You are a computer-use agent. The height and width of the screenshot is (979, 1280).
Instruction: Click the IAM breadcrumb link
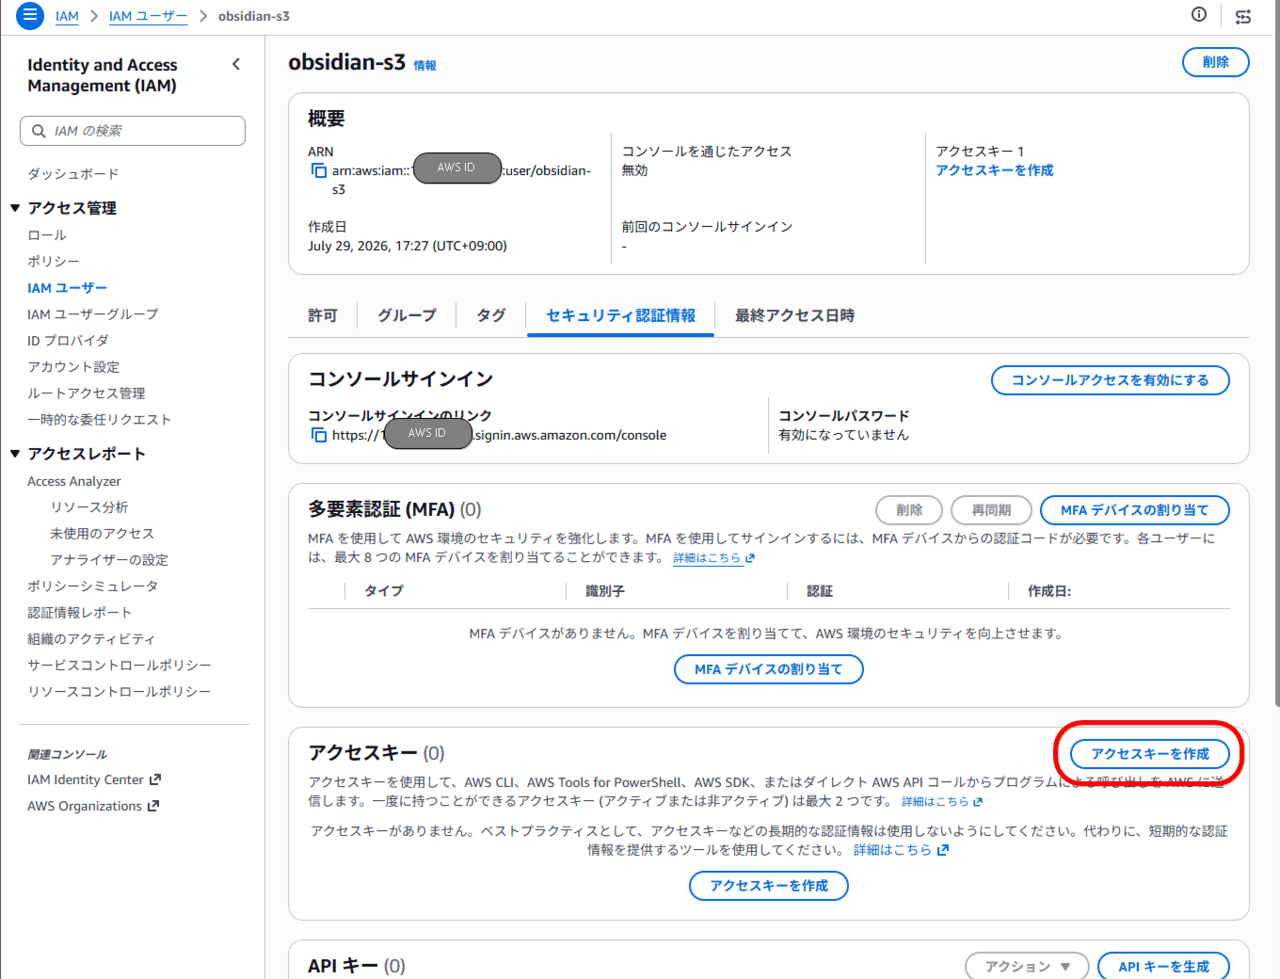[67, 16]
